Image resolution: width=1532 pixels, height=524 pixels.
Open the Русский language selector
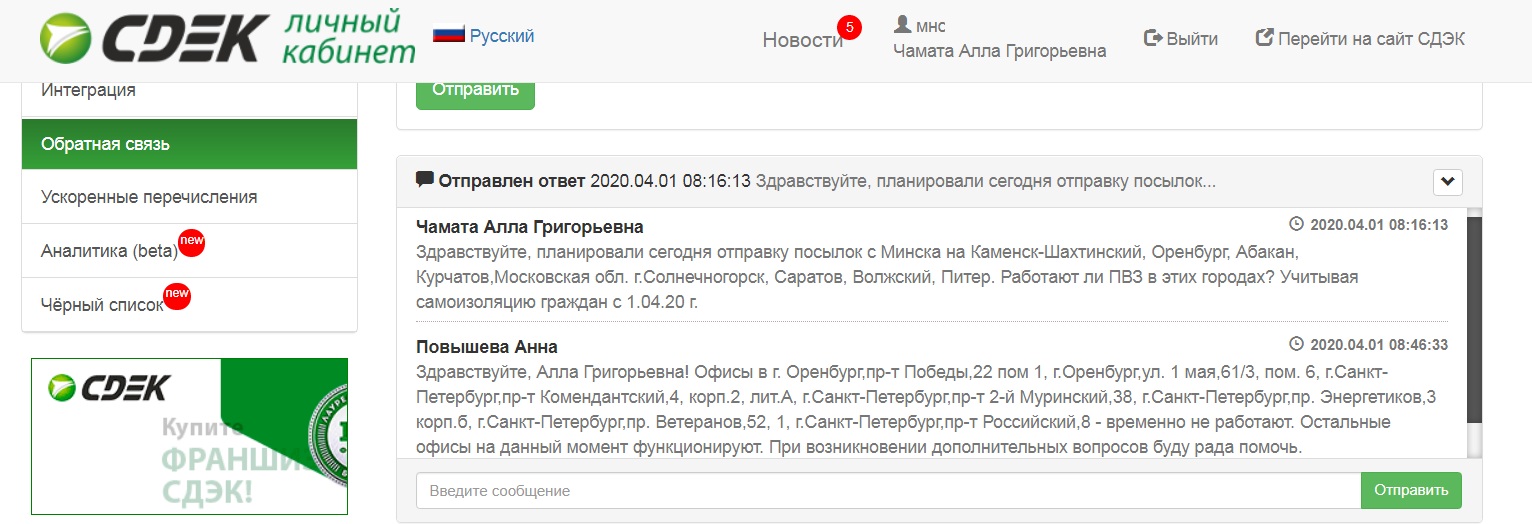502,36
